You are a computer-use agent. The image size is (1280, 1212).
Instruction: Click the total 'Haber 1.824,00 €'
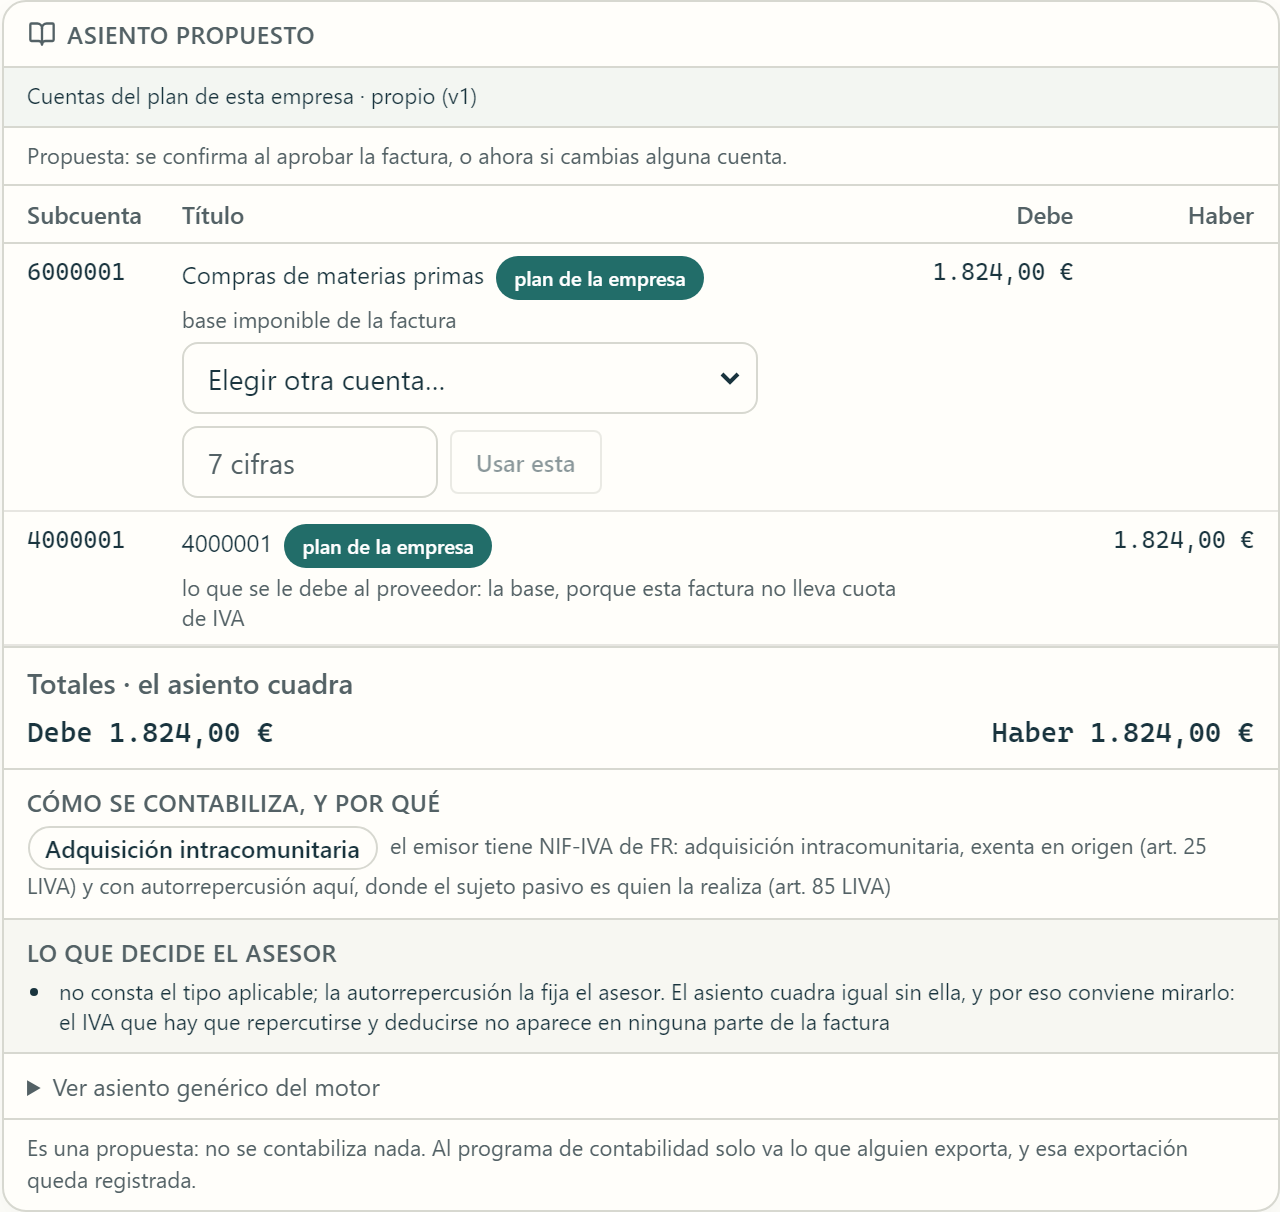pos(1122,733)
